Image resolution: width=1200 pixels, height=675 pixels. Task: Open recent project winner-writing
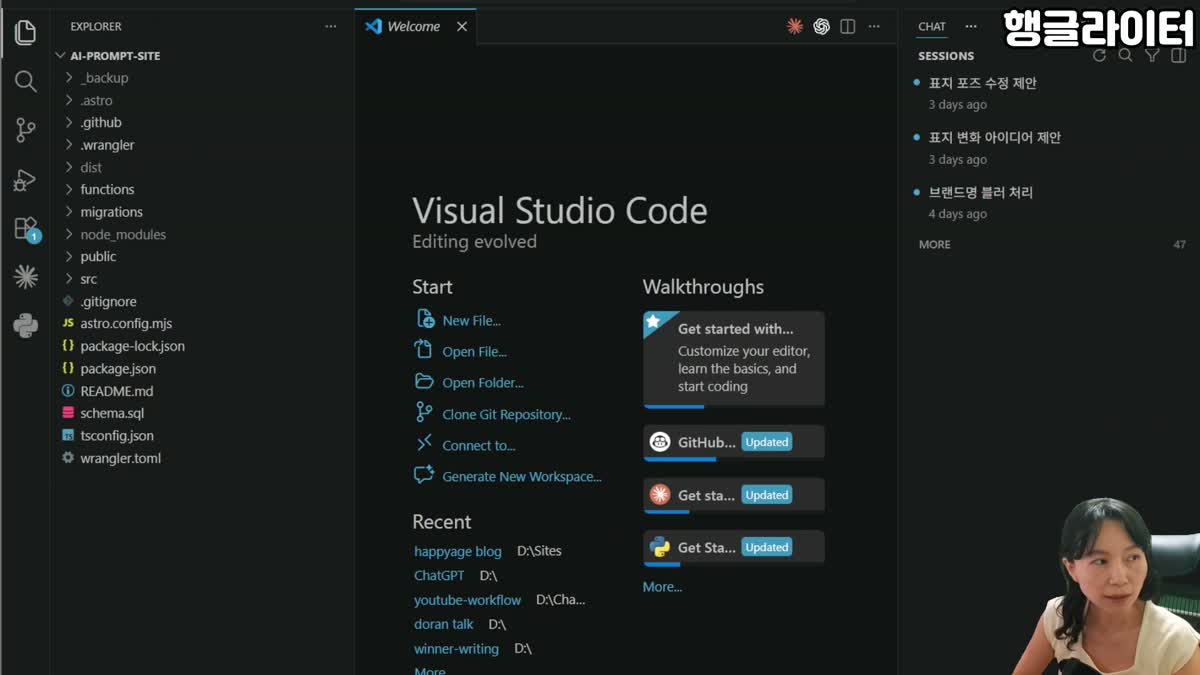(456, 649)
